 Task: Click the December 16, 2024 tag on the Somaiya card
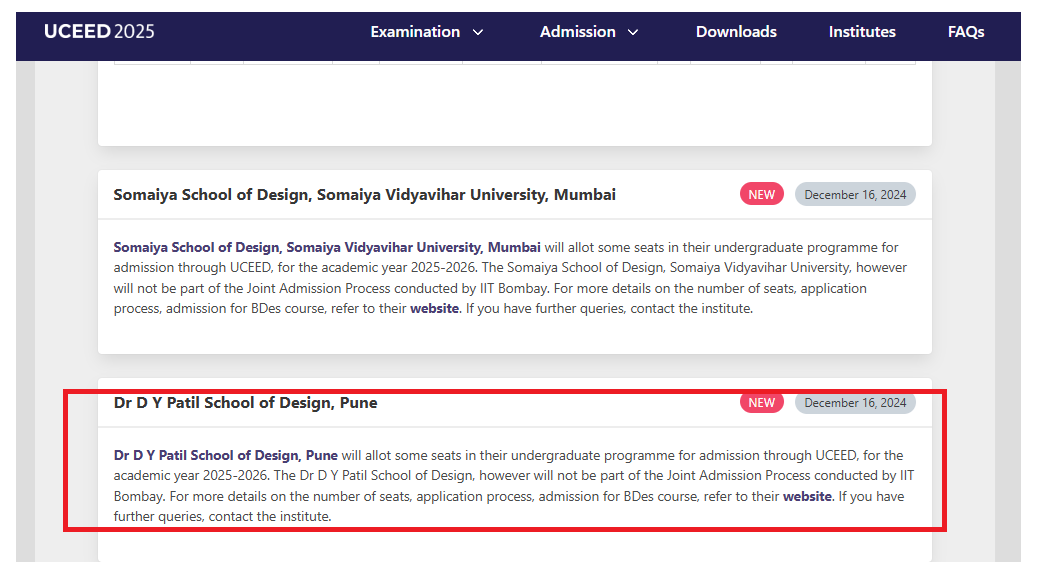pyautogui.click(x=855, y=194)
